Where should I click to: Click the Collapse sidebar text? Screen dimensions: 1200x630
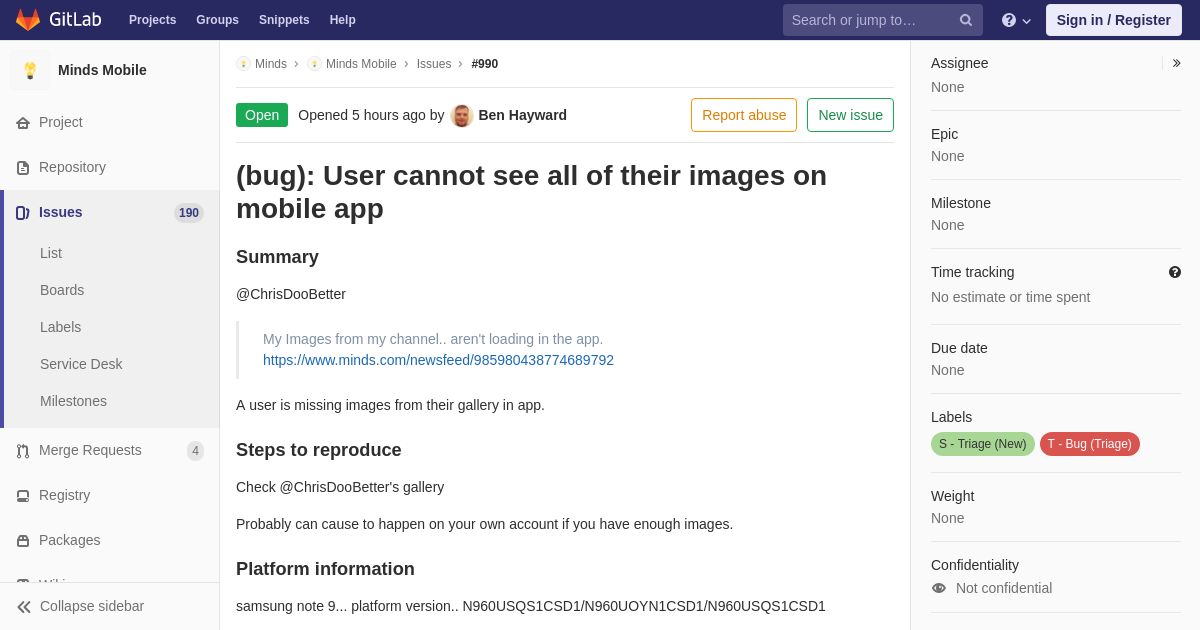click(x=92, y=606)
